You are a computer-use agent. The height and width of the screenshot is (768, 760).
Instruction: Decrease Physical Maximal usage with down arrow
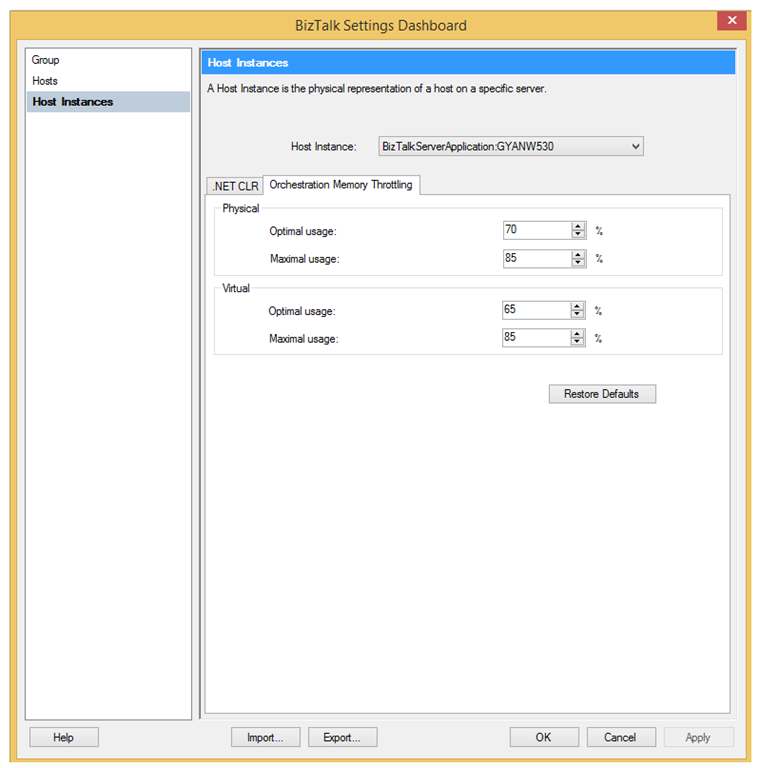point(578,263)
